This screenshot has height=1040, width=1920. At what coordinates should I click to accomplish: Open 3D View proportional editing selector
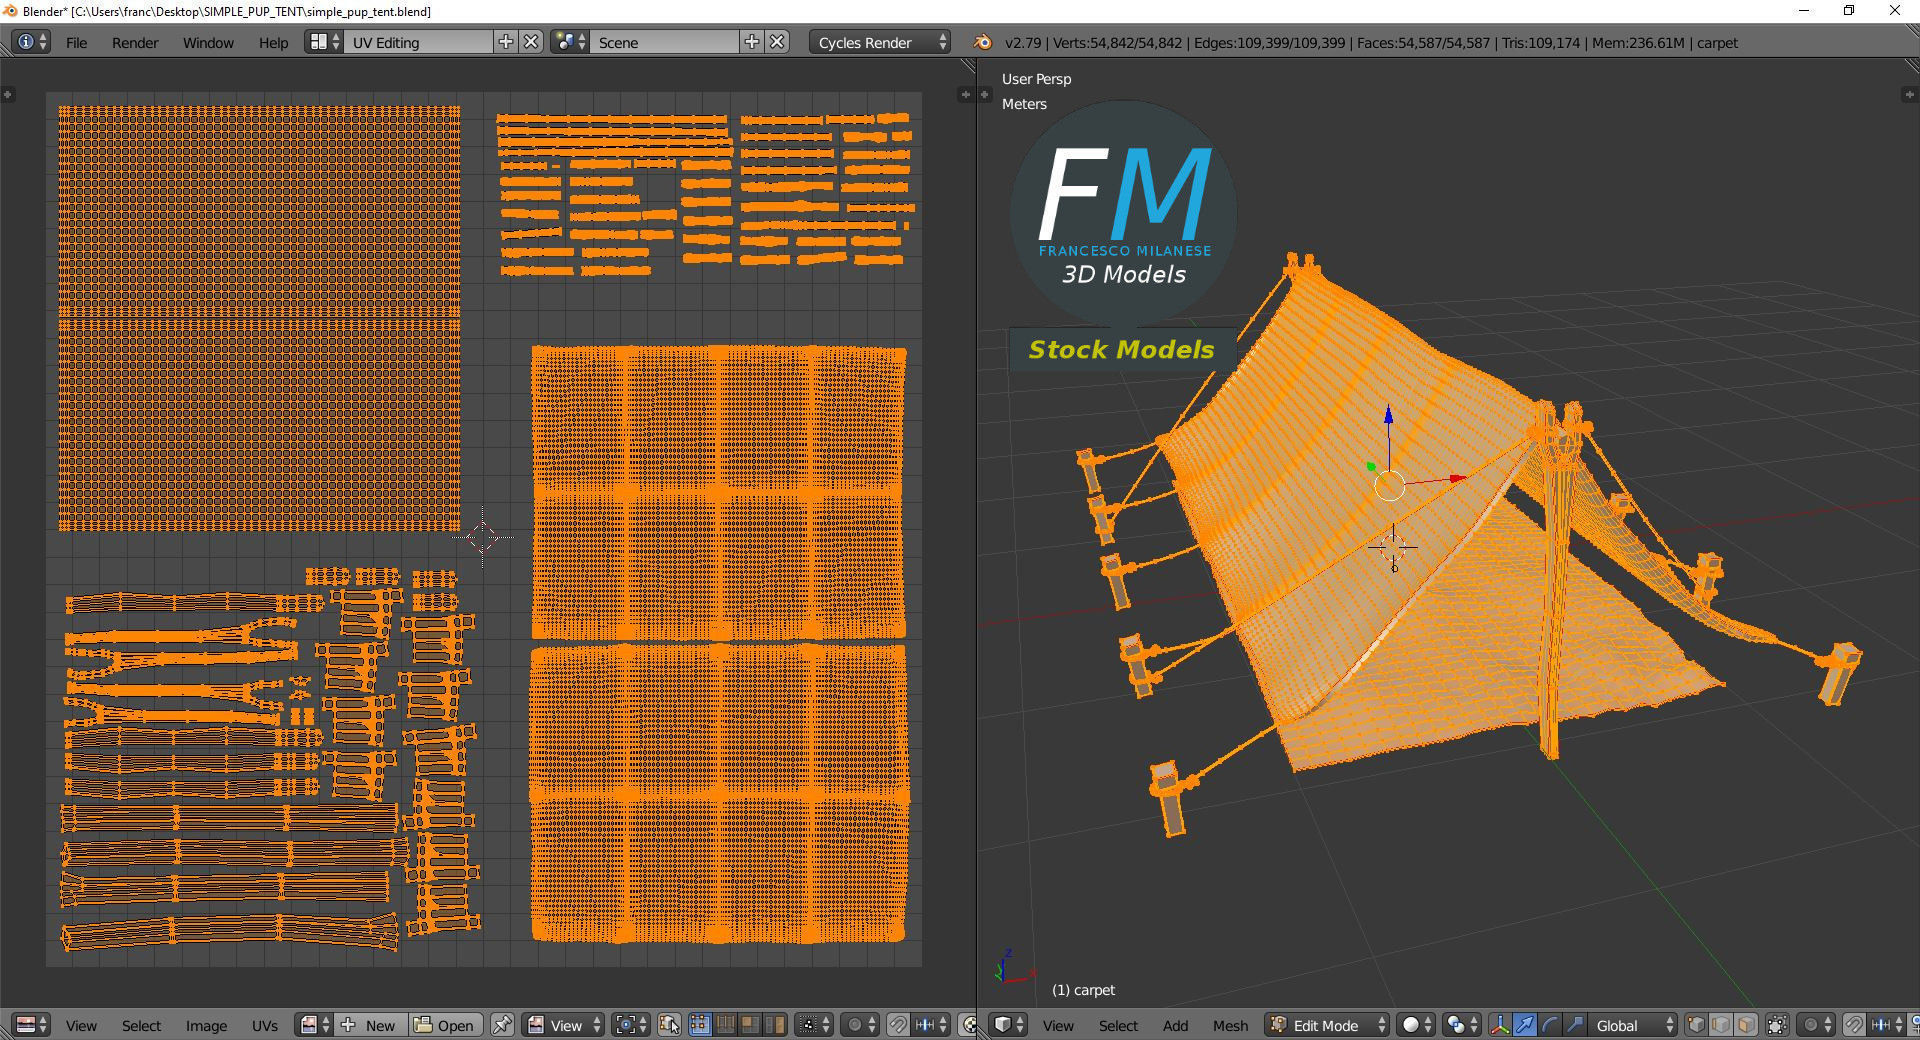pyautogui.click(x=1816, y=1025)
